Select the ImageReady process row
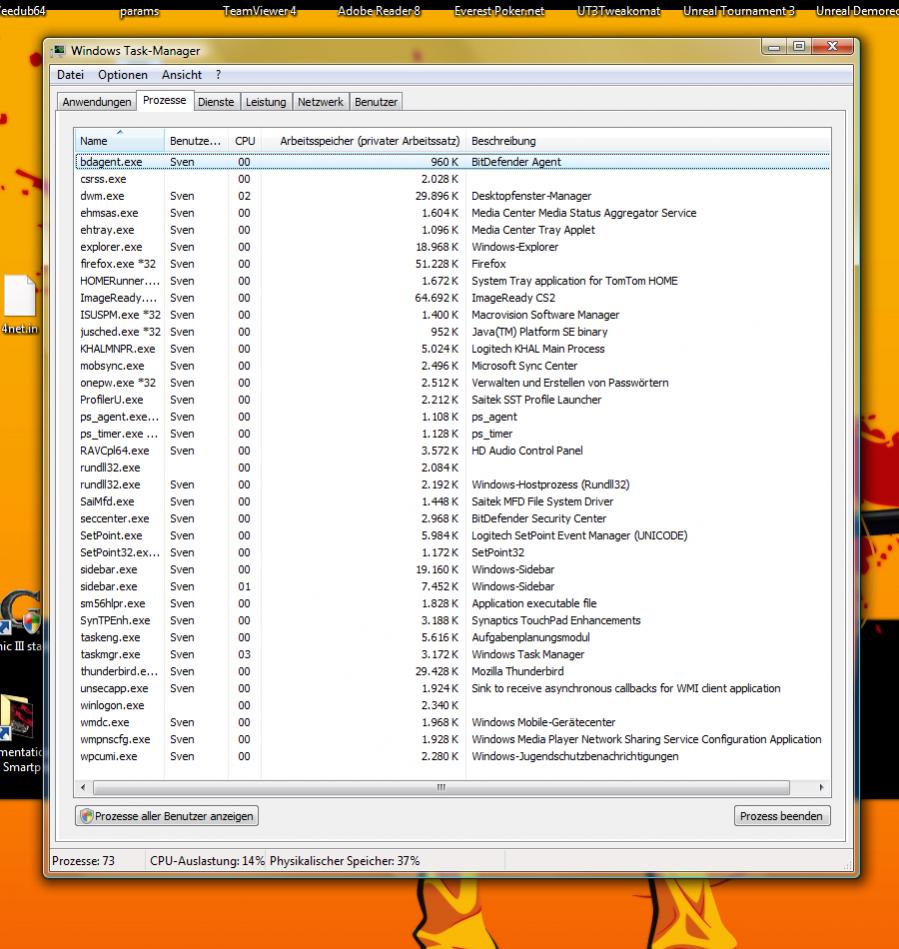This screenshot has height=949, width=899. pos(452,297)
